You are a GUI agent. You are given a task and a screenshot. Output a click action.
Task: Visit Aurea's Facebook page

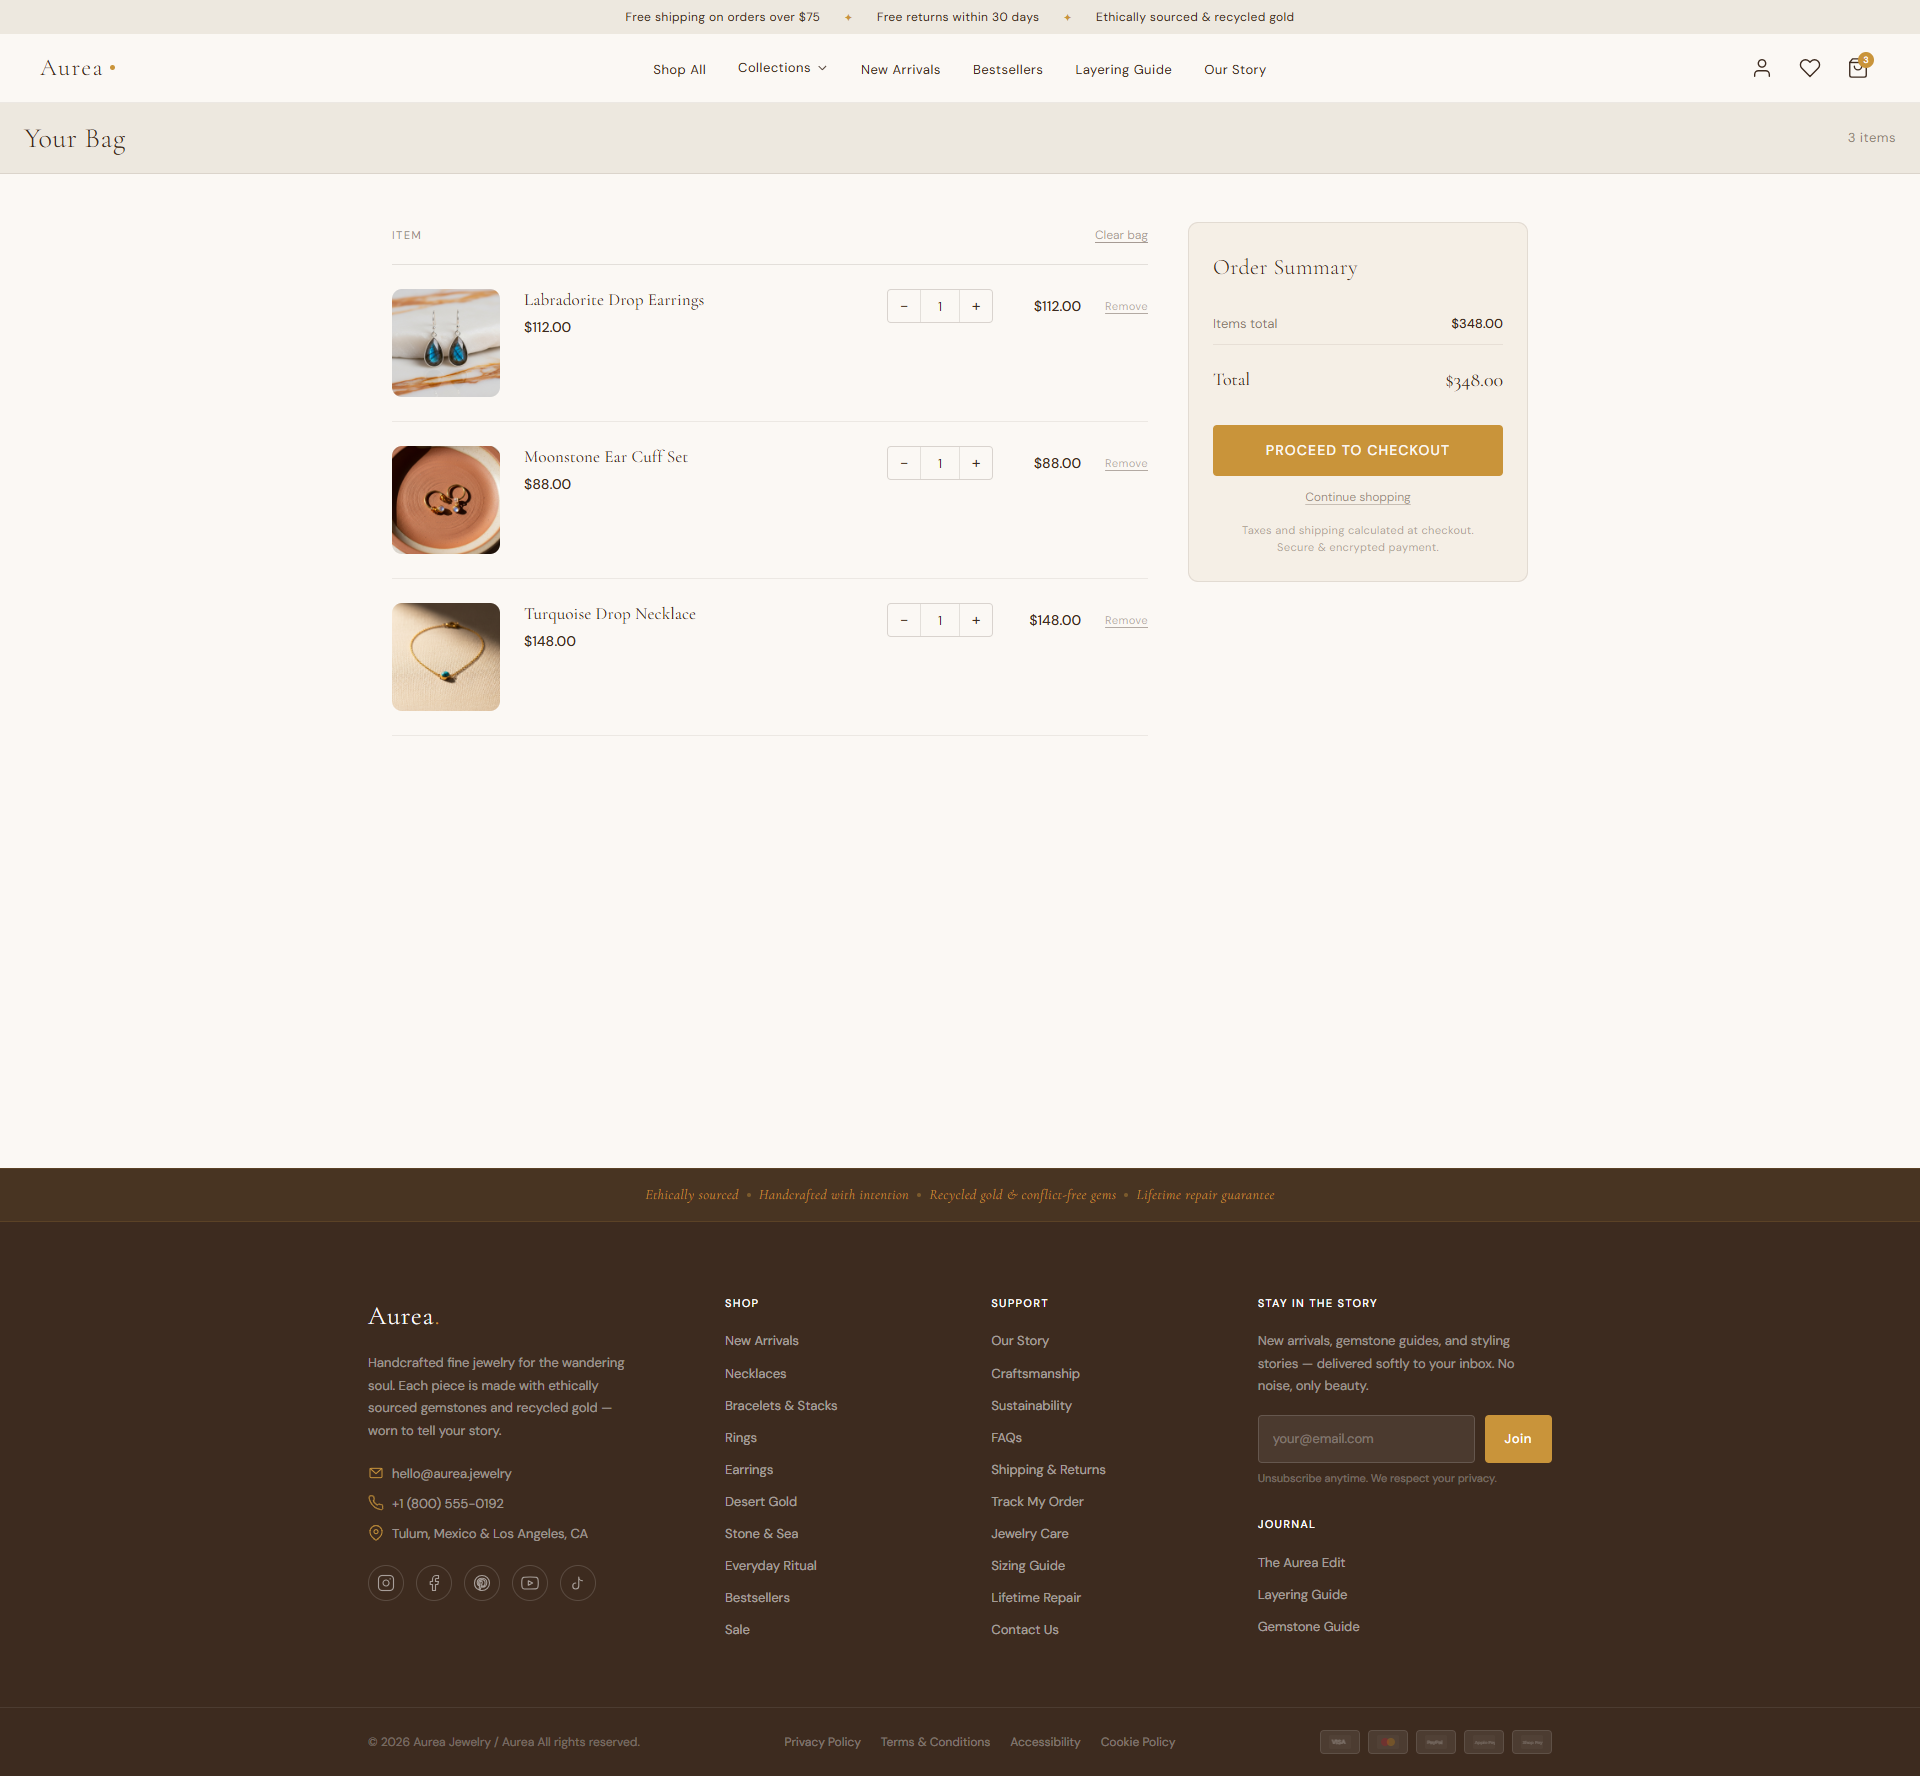coord(434,1583)
